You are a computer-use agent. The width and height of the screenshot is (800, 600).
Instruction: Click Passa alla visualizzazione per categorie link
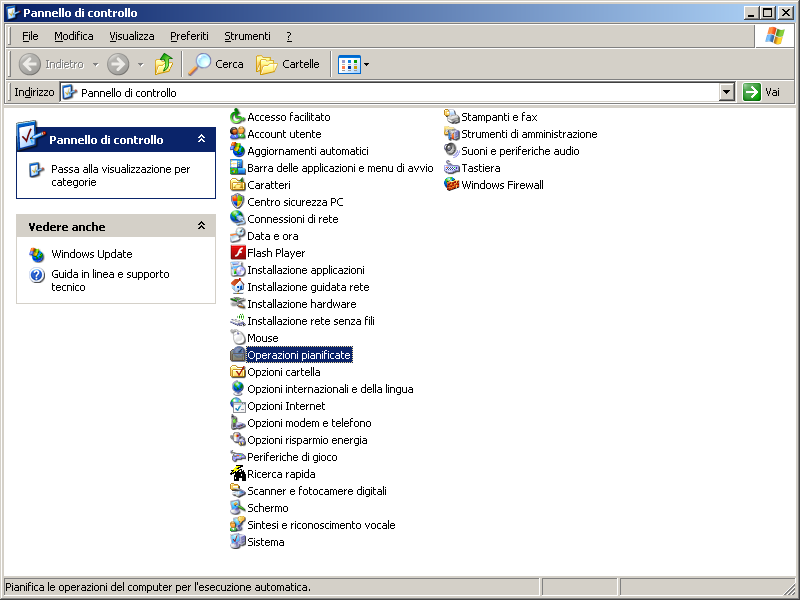120,176
